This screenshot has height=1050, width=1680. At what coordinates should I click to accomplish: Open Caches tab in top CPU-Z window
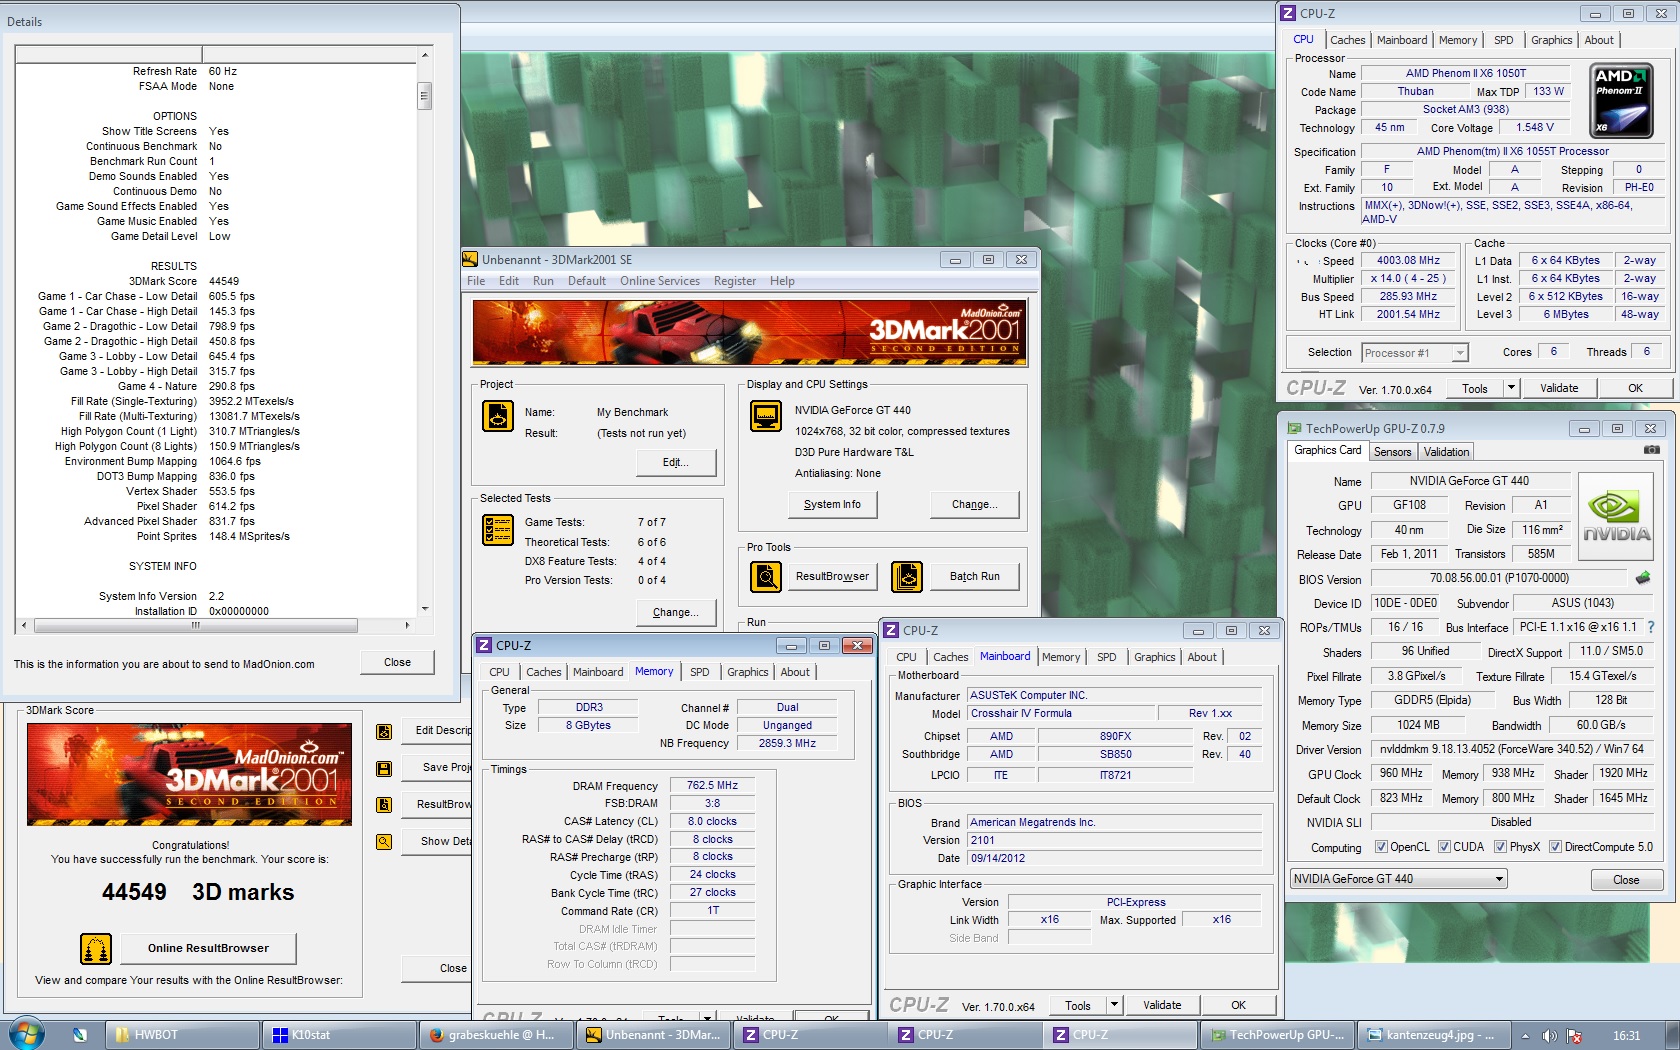tap(1347, 40)
